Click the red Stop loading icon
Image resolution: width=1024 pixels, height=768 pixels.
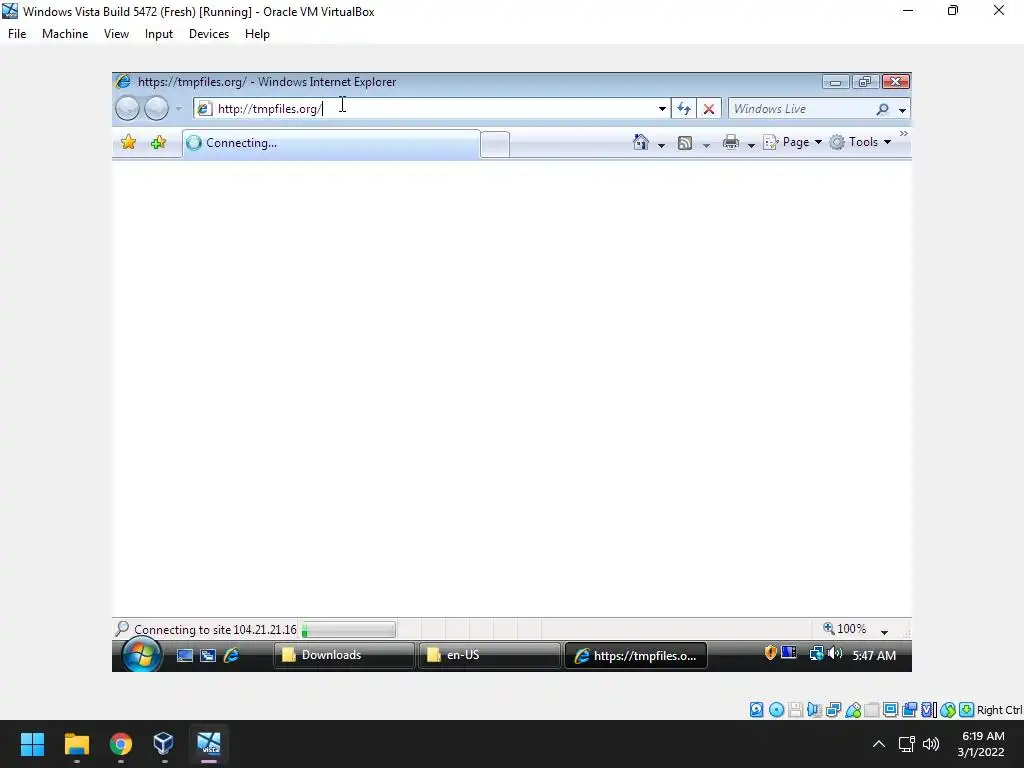click(x=709, y=108)
